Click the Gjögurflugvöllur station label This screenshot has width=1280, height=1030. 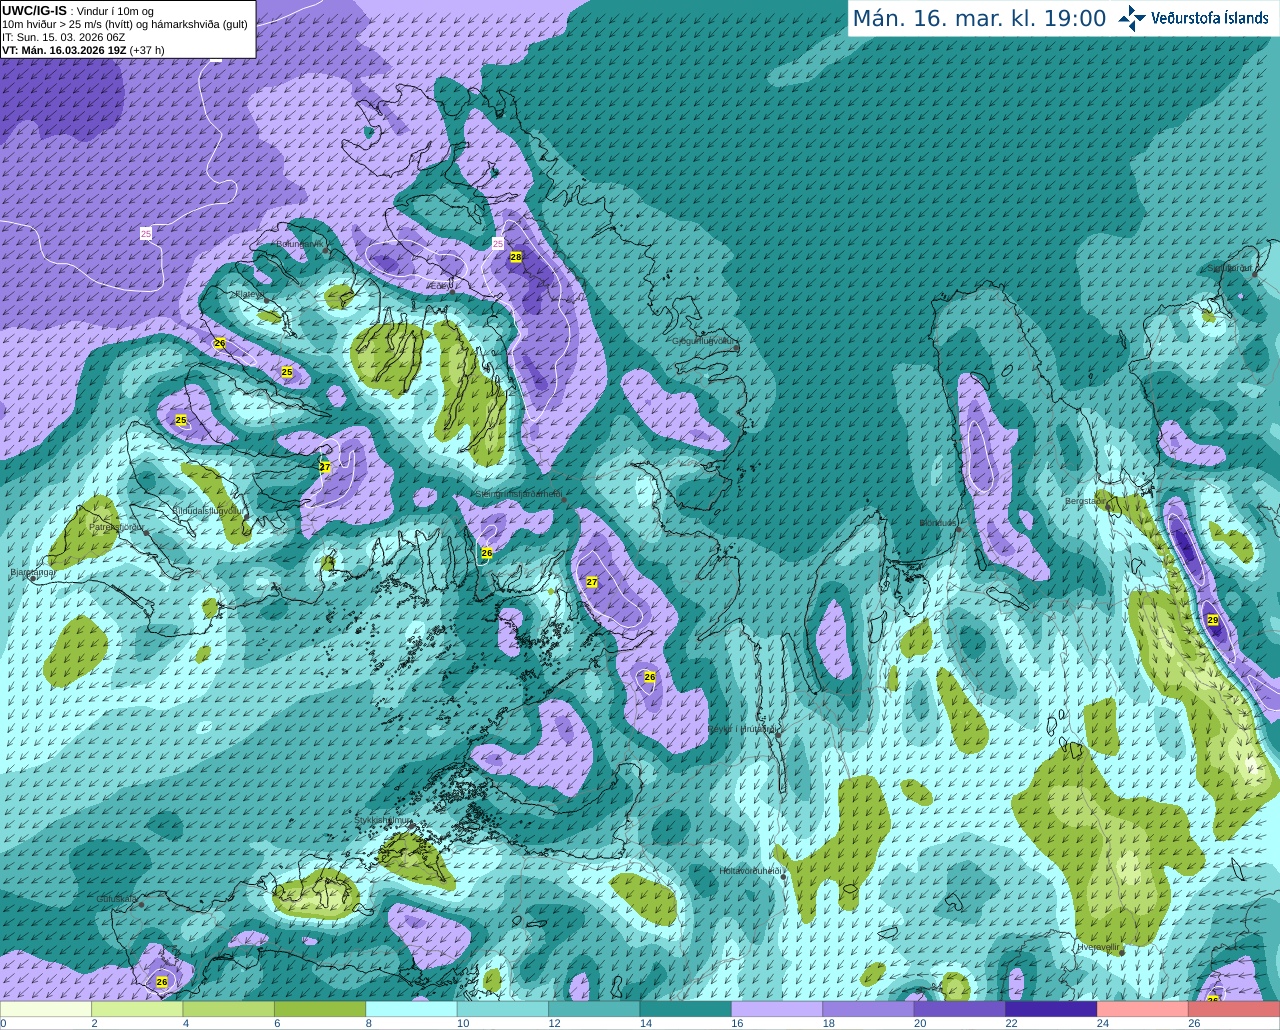(704, 341)
